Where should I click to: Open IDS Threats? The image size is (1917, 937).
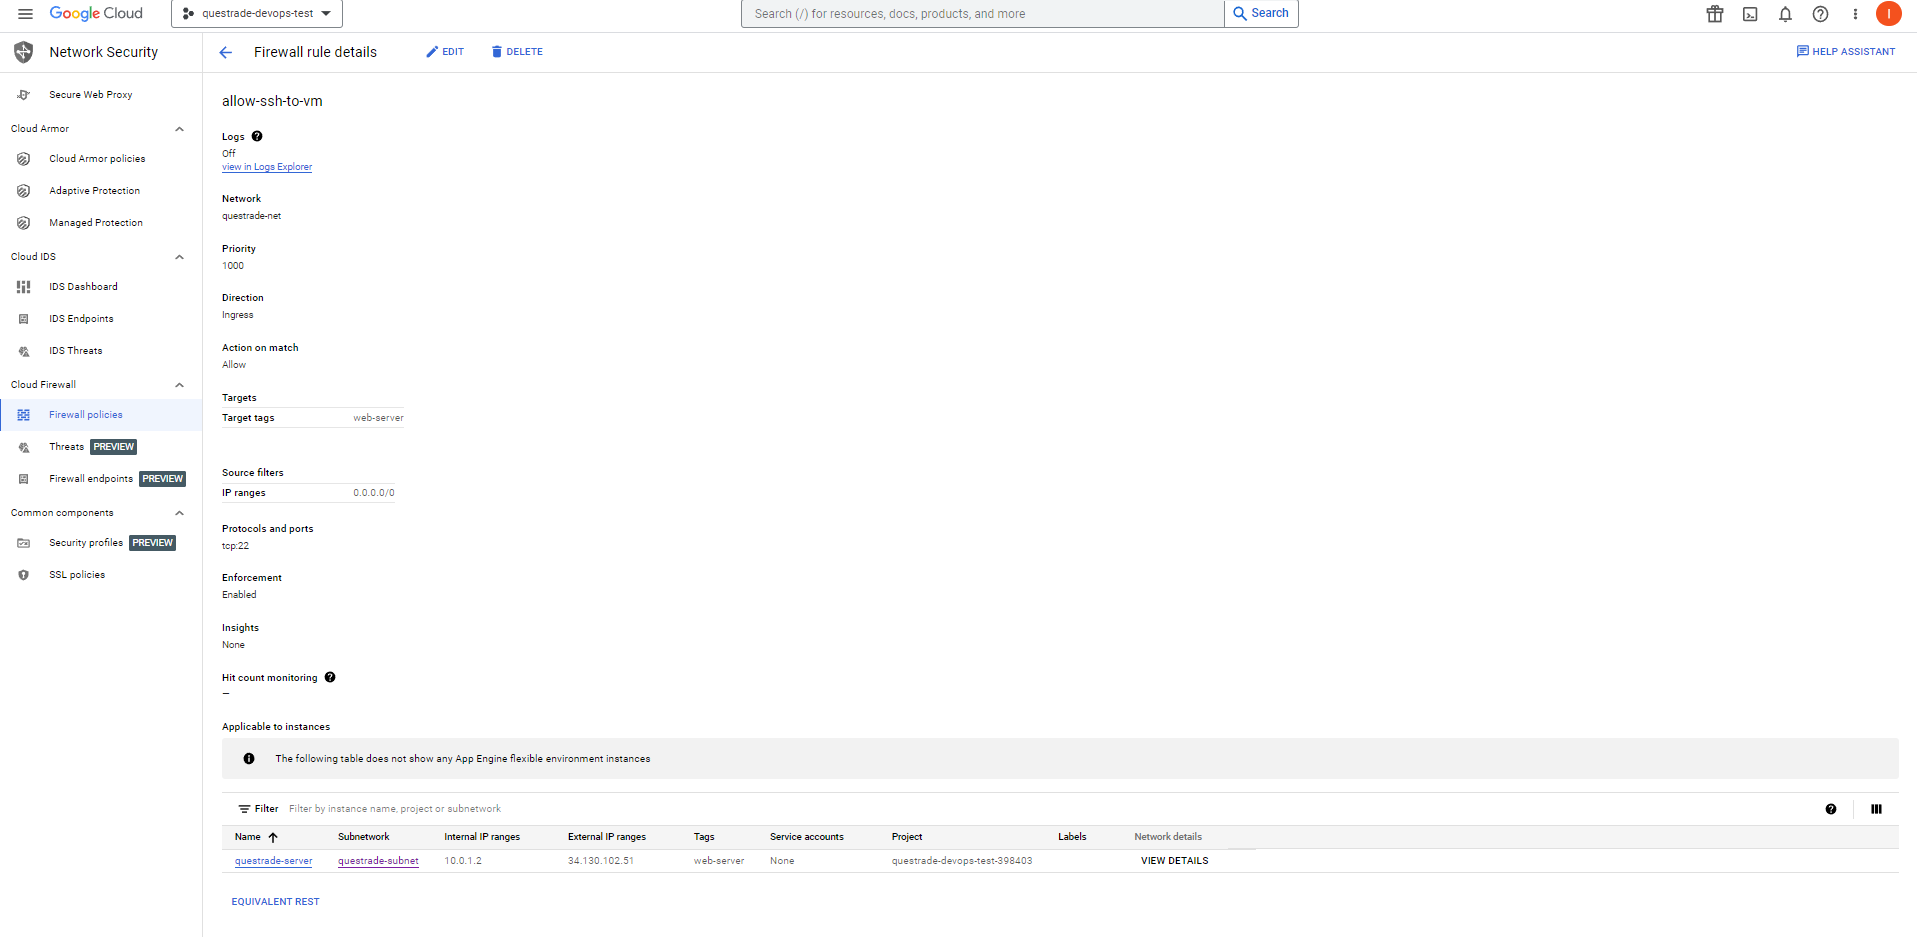pos(75,350)
